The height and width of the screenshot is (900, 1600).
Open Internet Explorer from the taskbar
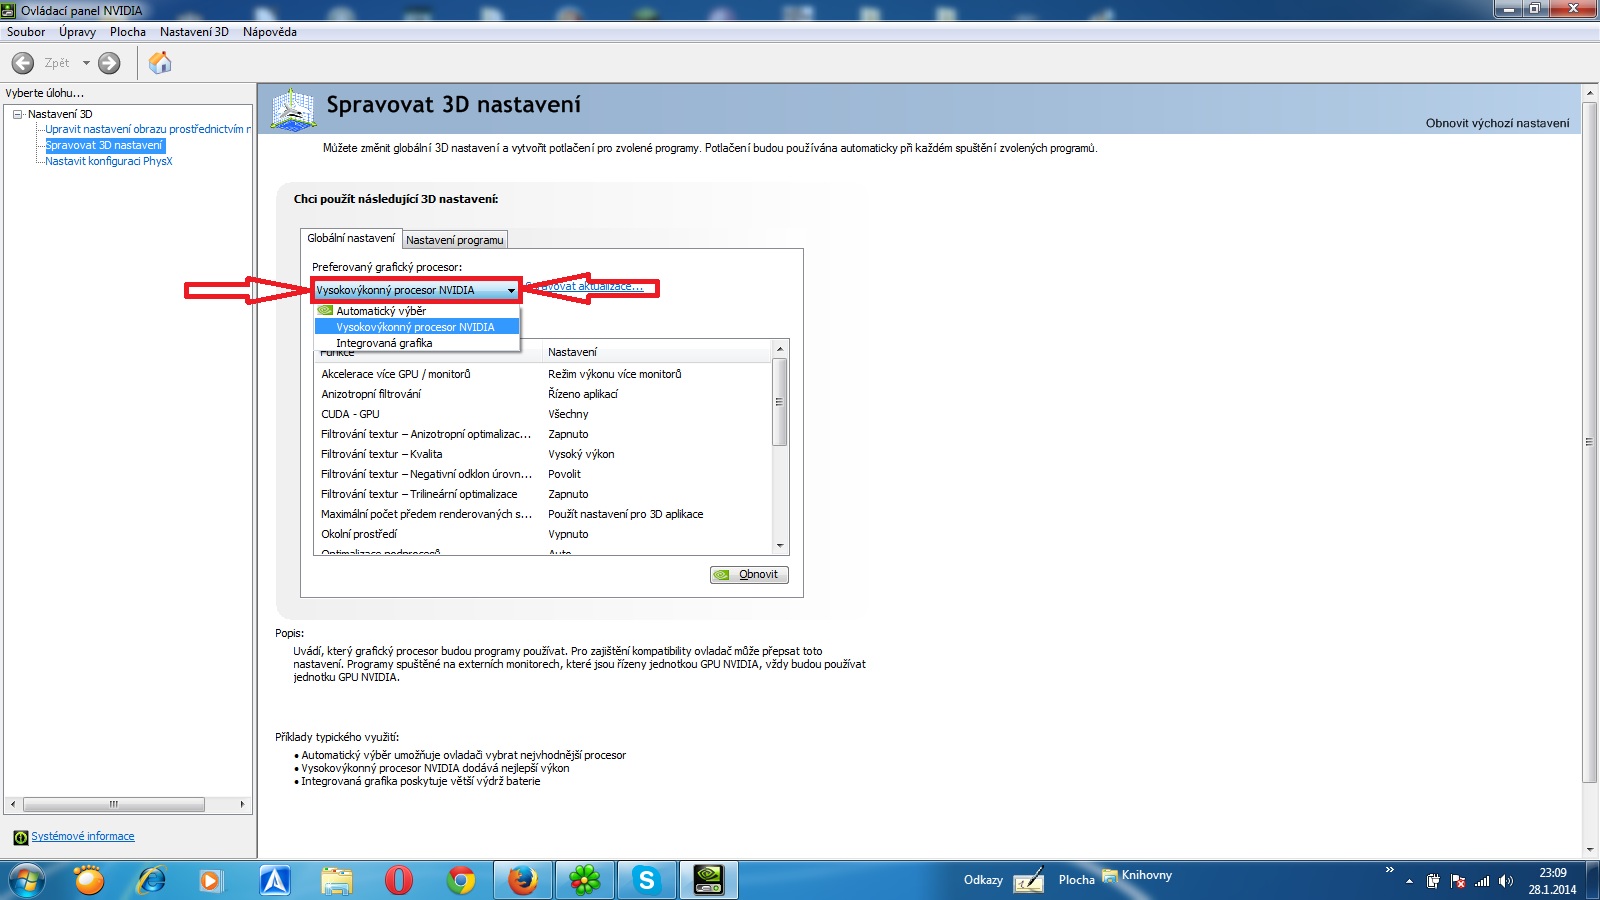click(151, 880)
